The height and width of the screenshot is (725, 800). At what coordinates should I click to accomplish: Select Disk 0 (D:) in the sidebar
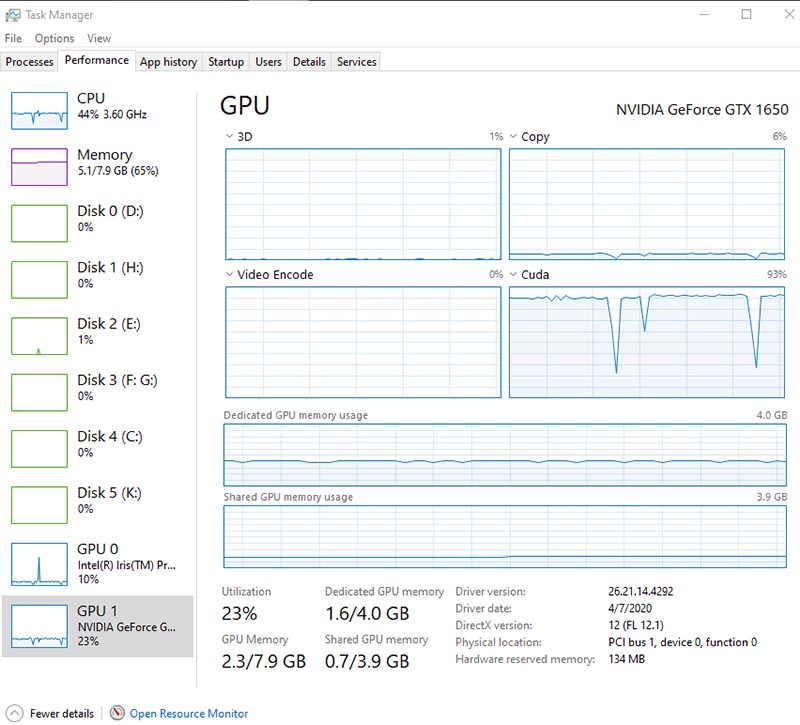(x=98, y=223)
